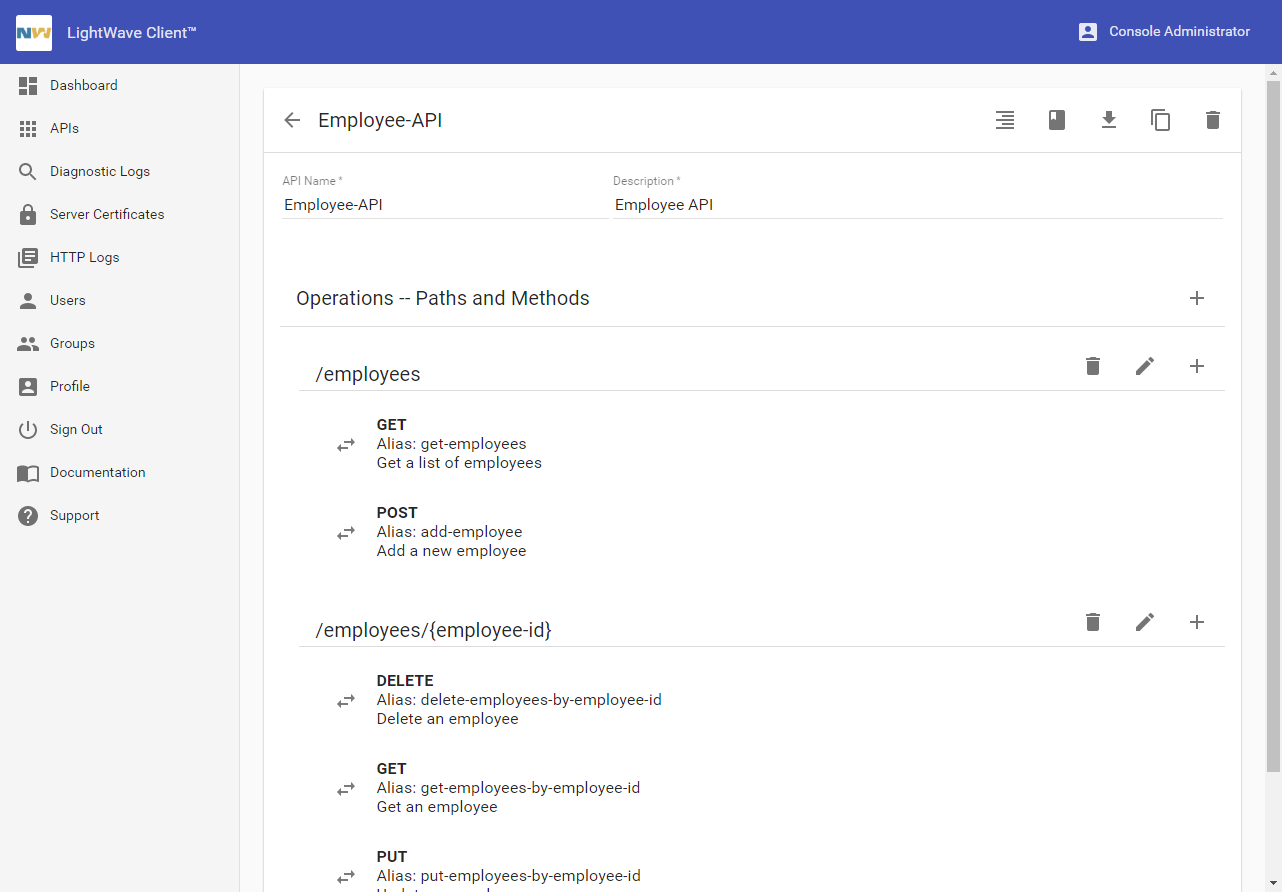Image resolution: width=1282 pixels, height=892 pixels.
Task: Open the book icon in API header
Action: tap(1056, 120)
